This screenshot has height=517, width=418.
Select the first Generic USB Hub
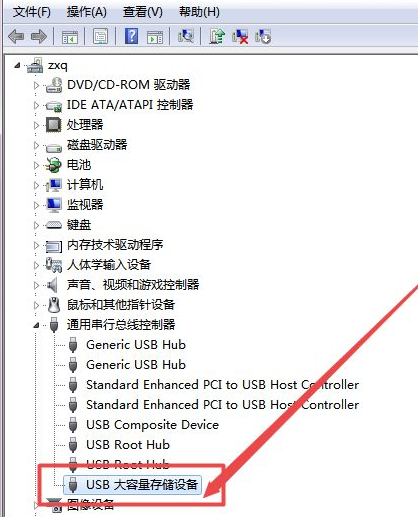pos(136,345)
